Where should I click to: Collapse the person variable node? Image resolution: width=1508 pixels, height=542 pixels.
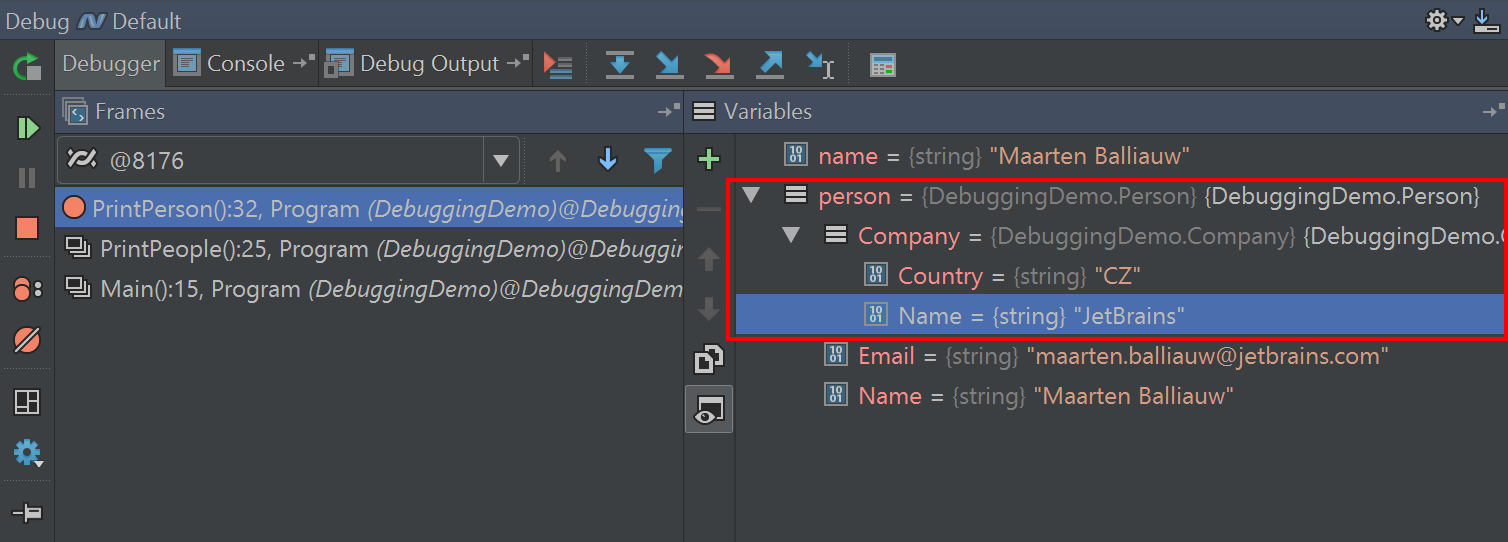coord(752,196)
